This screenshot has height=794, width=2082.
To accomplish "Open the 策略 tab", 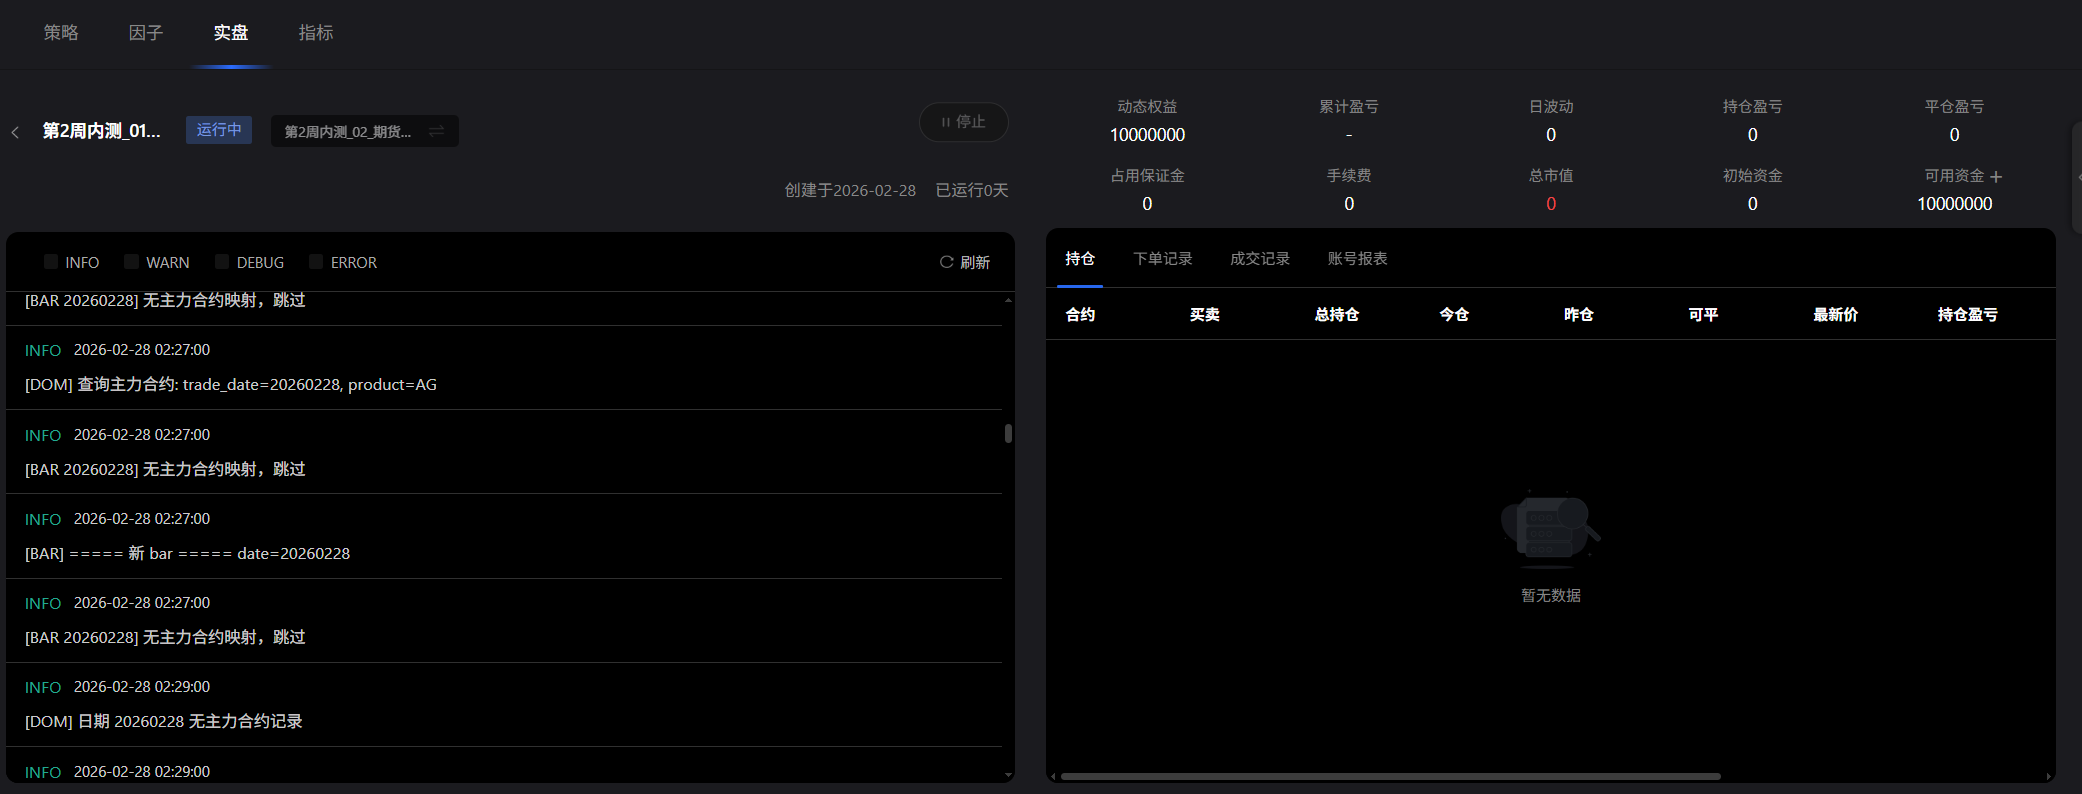I will (x=61, y=33).
